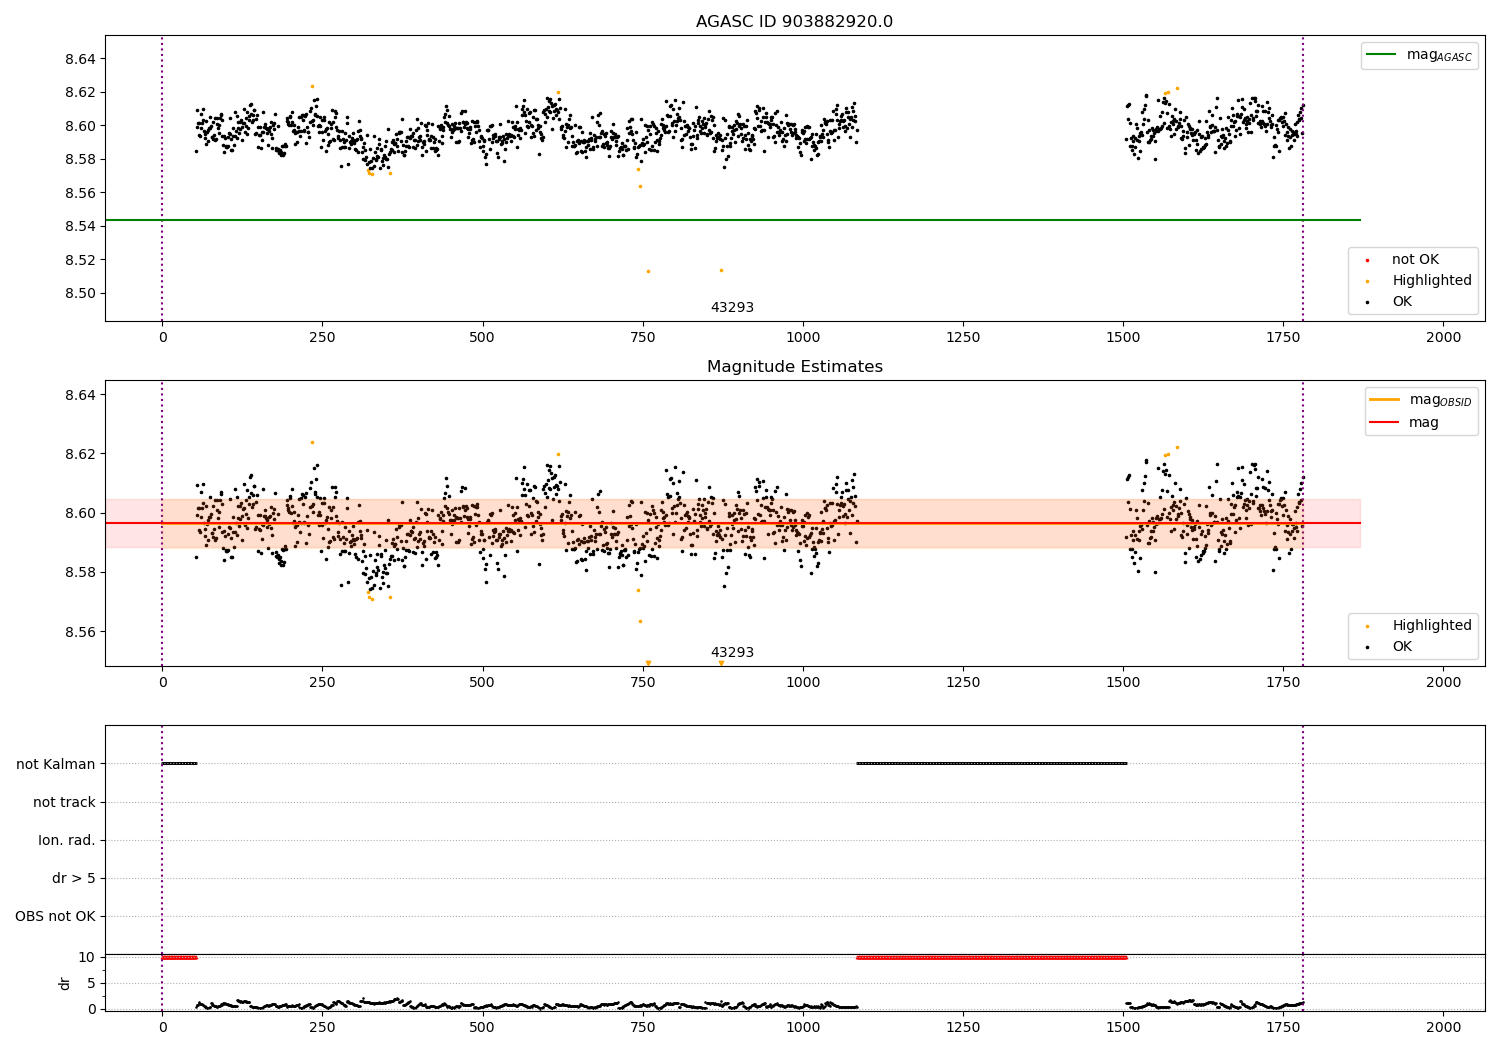Click the '2000' x-tick under the top plot

(1443, 338)
